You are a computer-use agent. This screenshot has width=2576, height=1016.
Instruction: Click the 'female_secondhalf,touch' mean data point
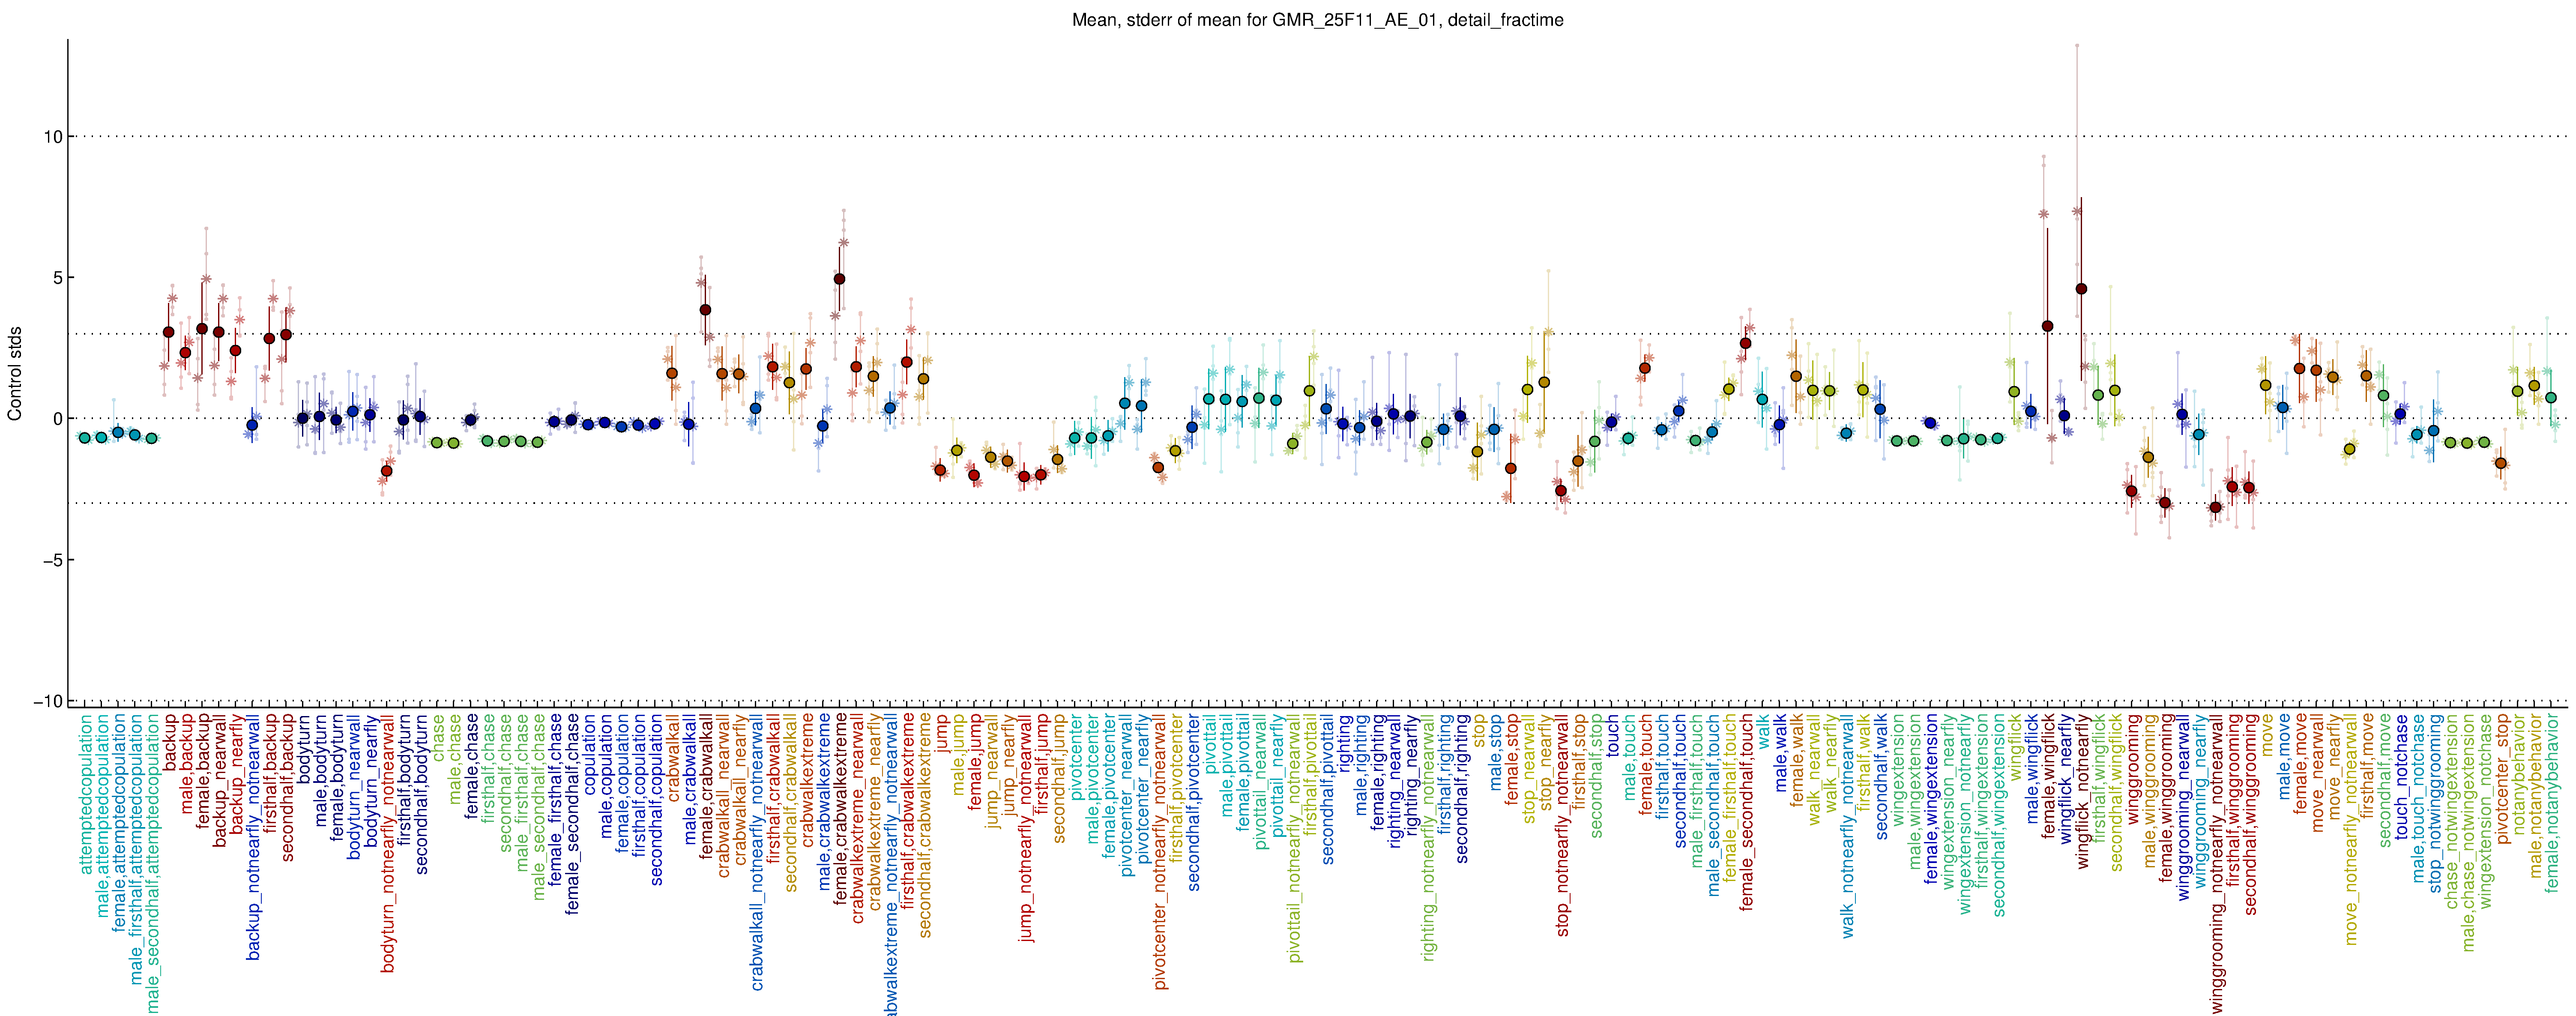pos(1746,343)
